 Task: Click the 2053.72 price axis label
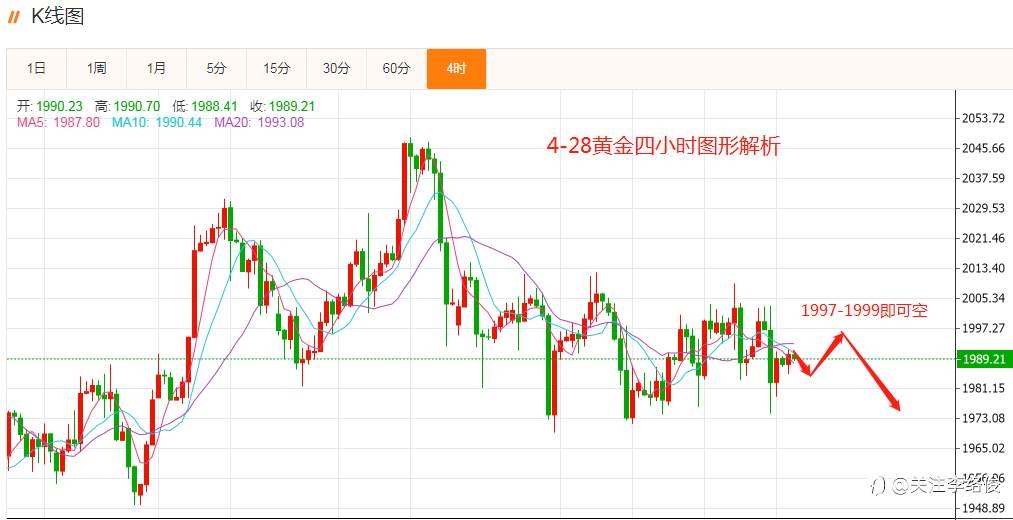coord(983,118)
